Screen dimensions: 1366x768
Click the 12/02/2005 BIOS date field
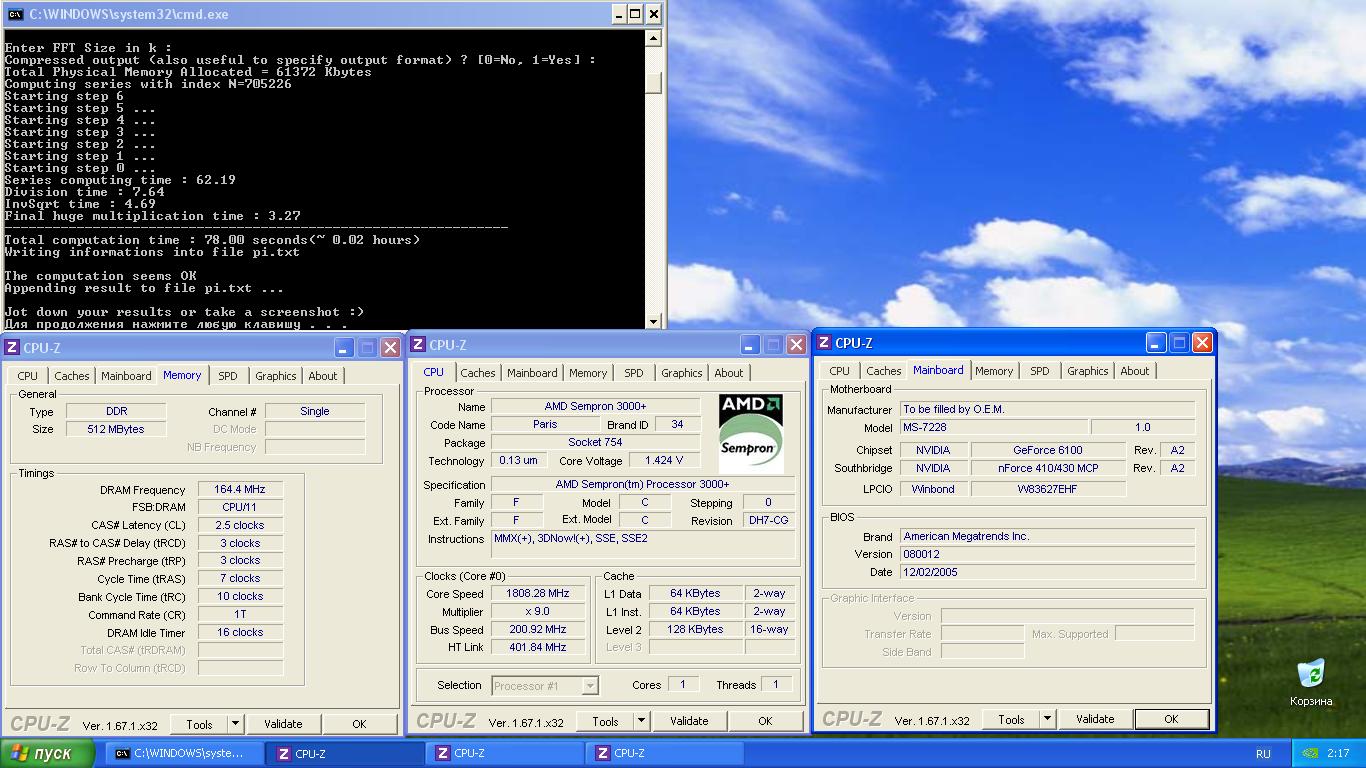tap(1047, 572)
